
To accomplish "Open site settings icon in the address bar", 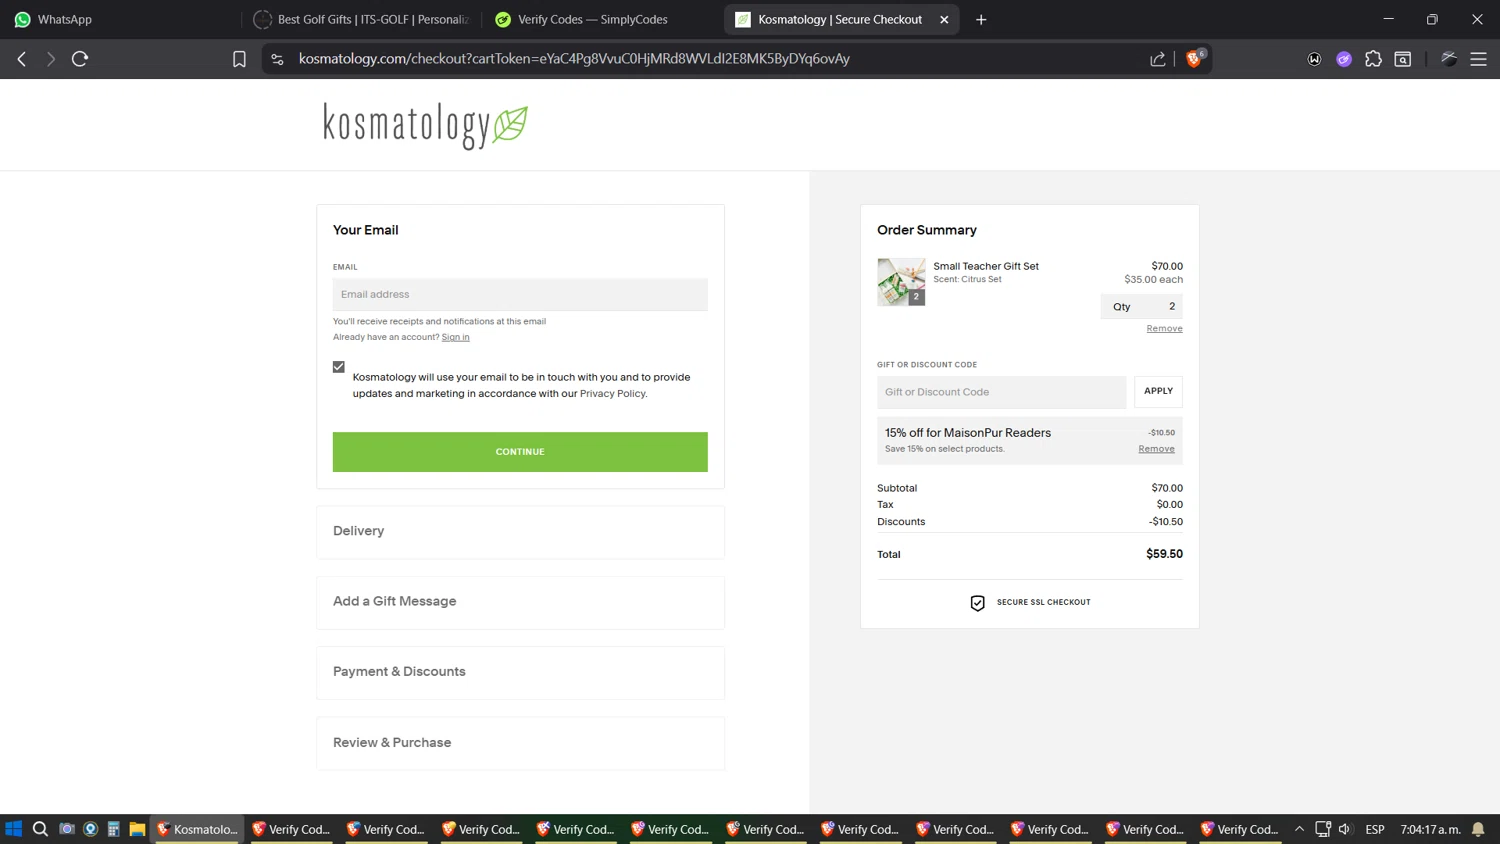I will tap(278, 59).
